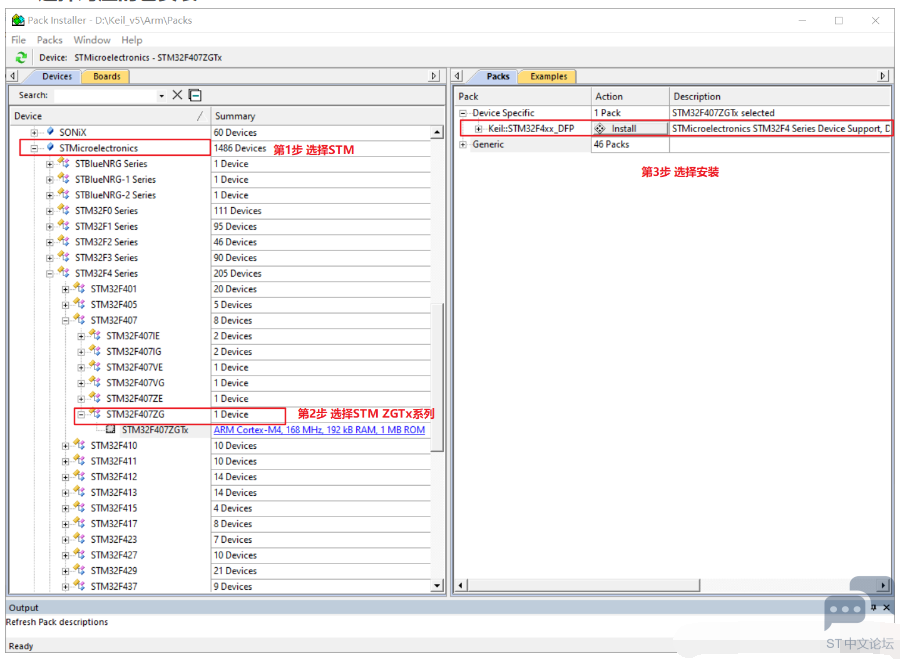
Task: Expand the Keil::STM32F4xx_DFP pack node
Action: point(479,128)
